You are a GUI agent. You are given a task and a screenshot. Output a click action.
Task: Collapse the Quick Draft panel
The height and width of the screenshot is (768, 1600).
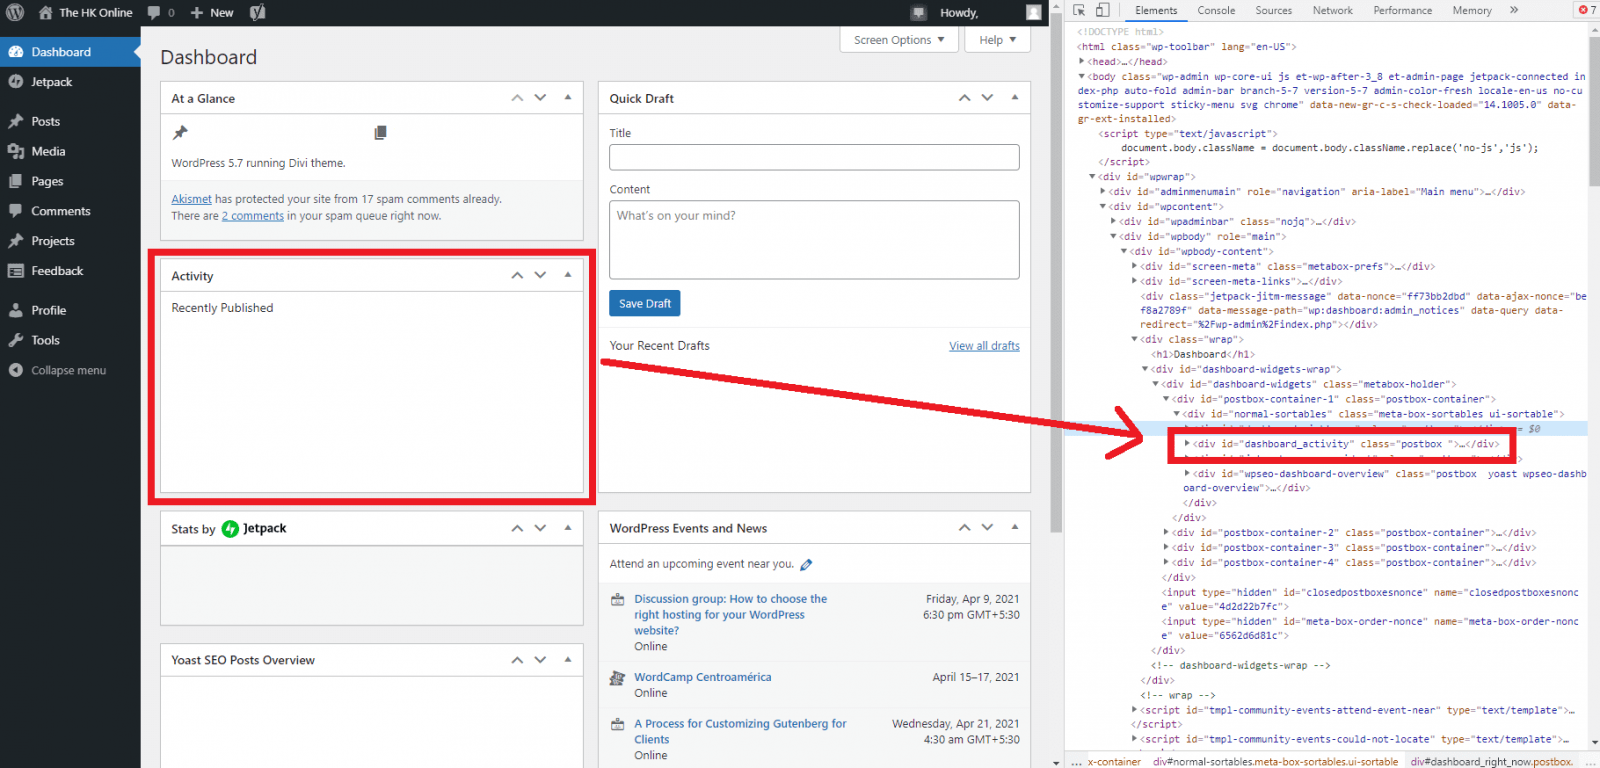pos(1015,98)
